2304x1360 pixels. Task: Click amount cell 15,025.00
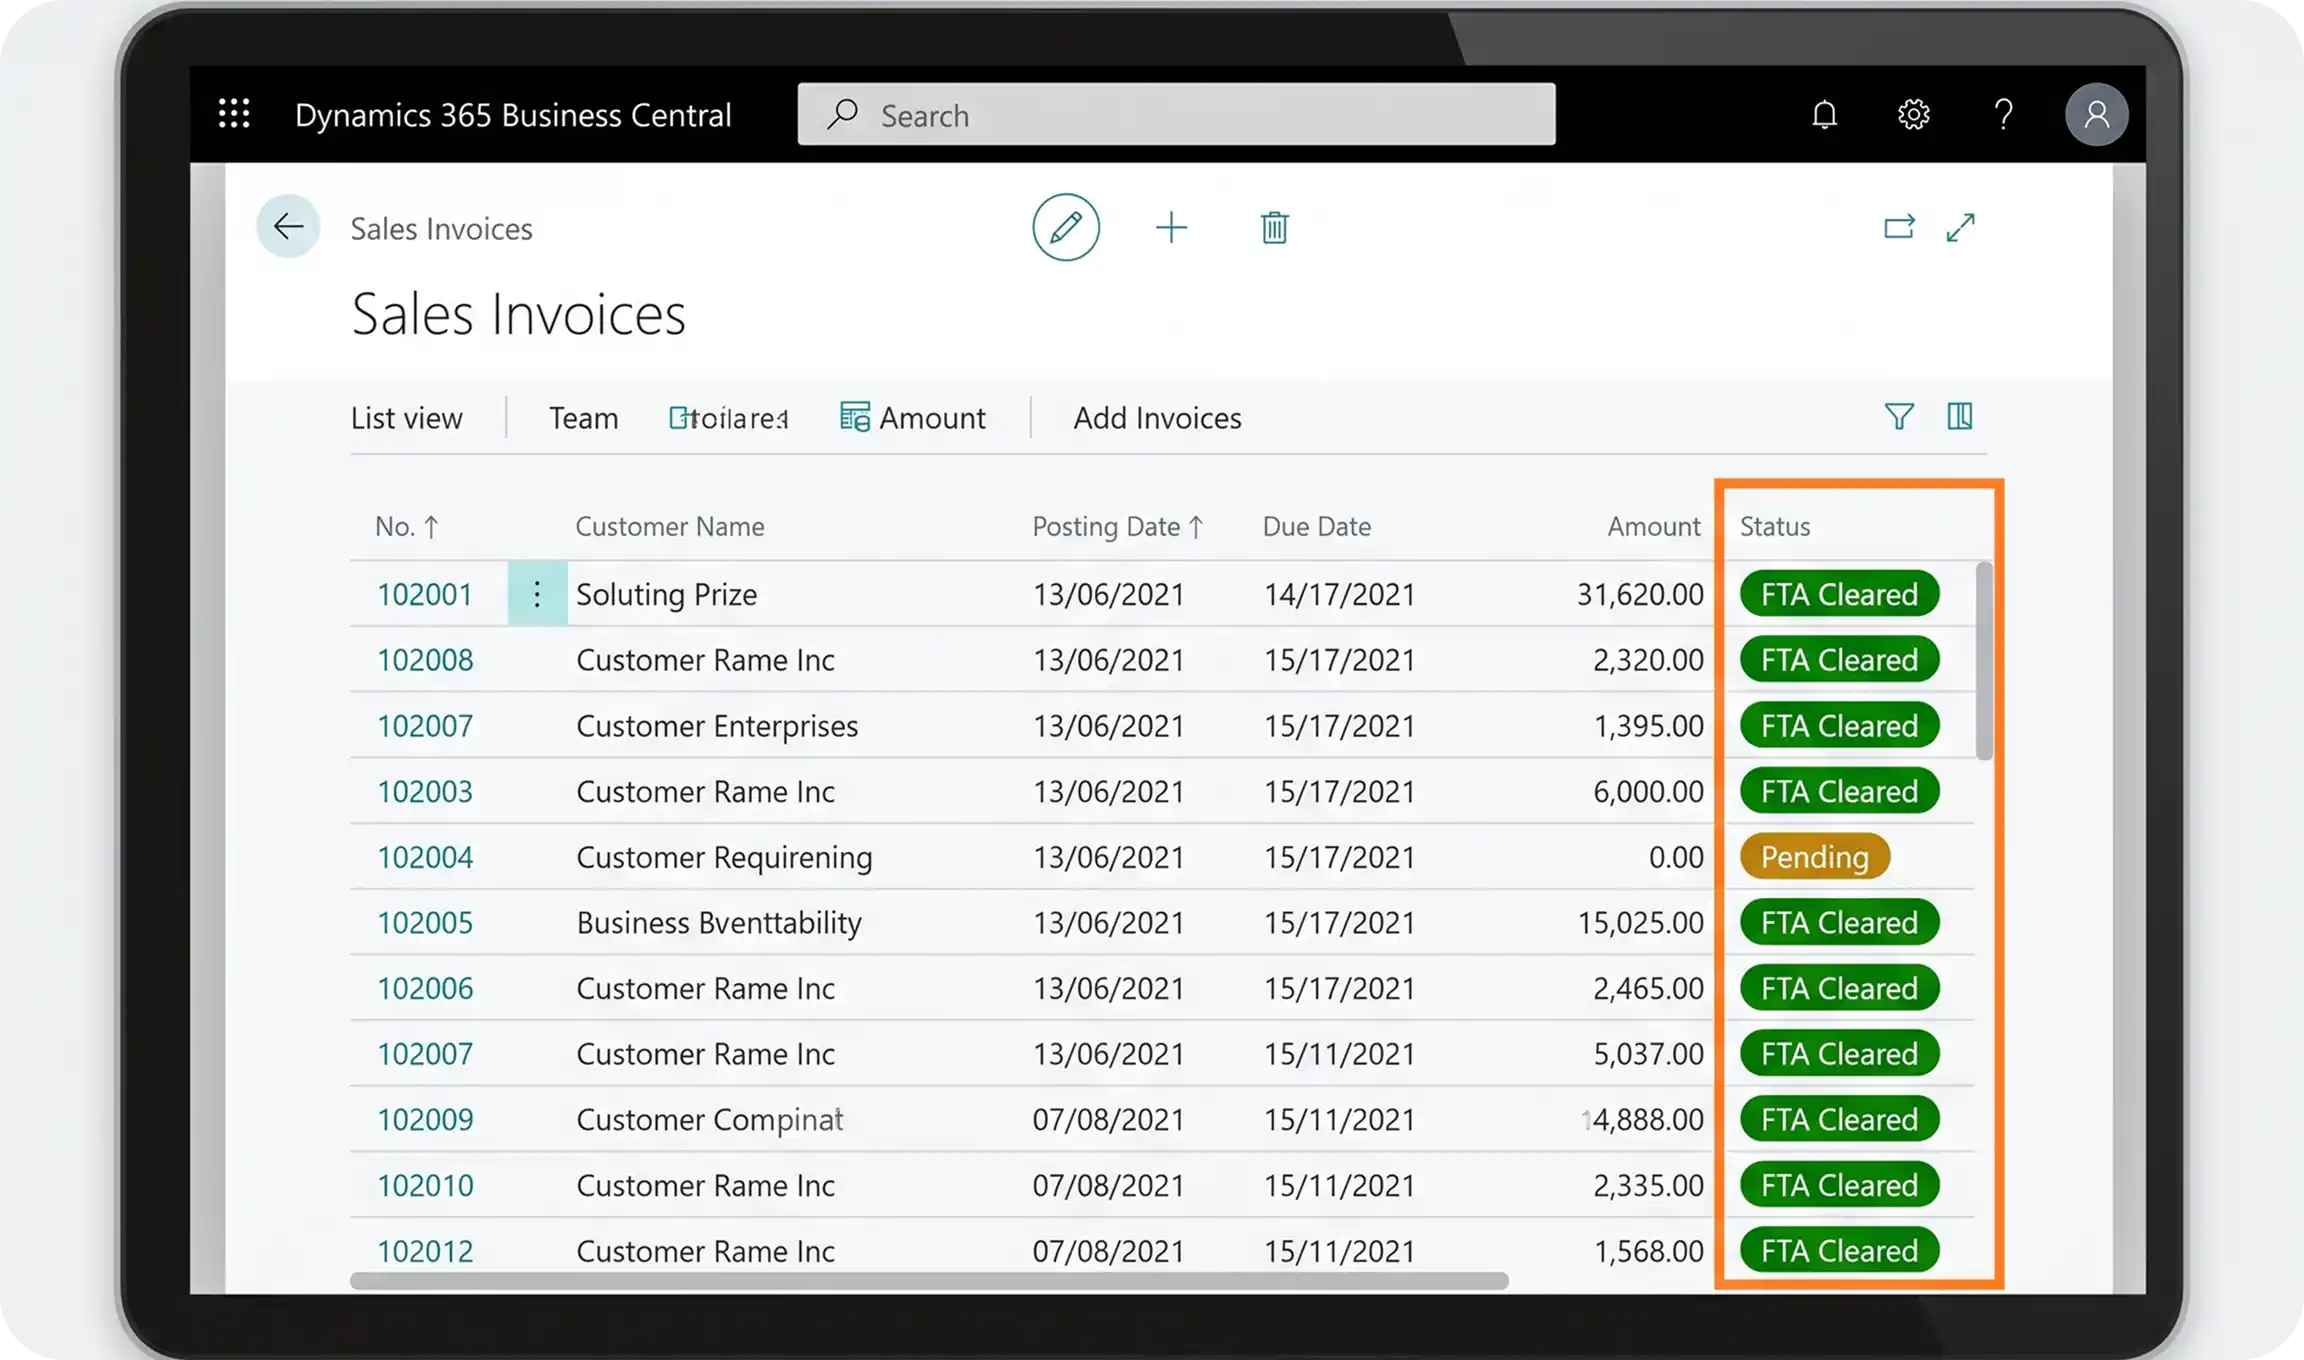click(1640, 923)
